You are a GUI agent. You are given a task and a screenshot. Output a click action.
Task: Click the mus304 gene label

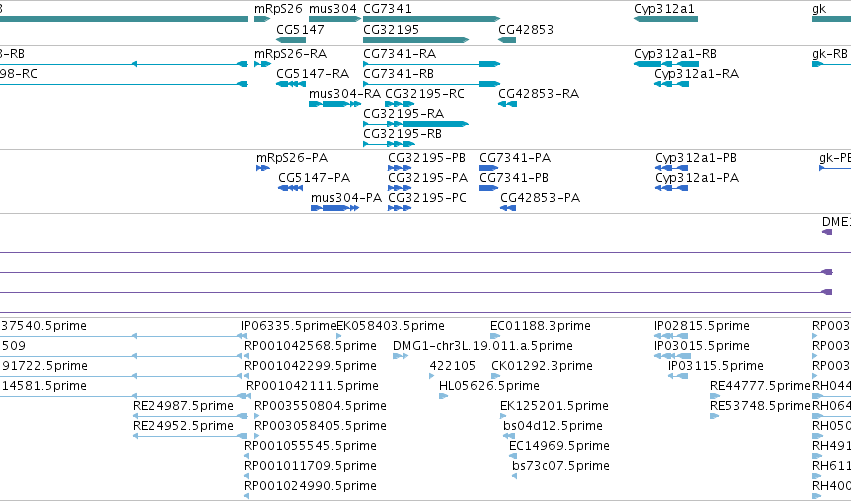[x=333, y=9]
